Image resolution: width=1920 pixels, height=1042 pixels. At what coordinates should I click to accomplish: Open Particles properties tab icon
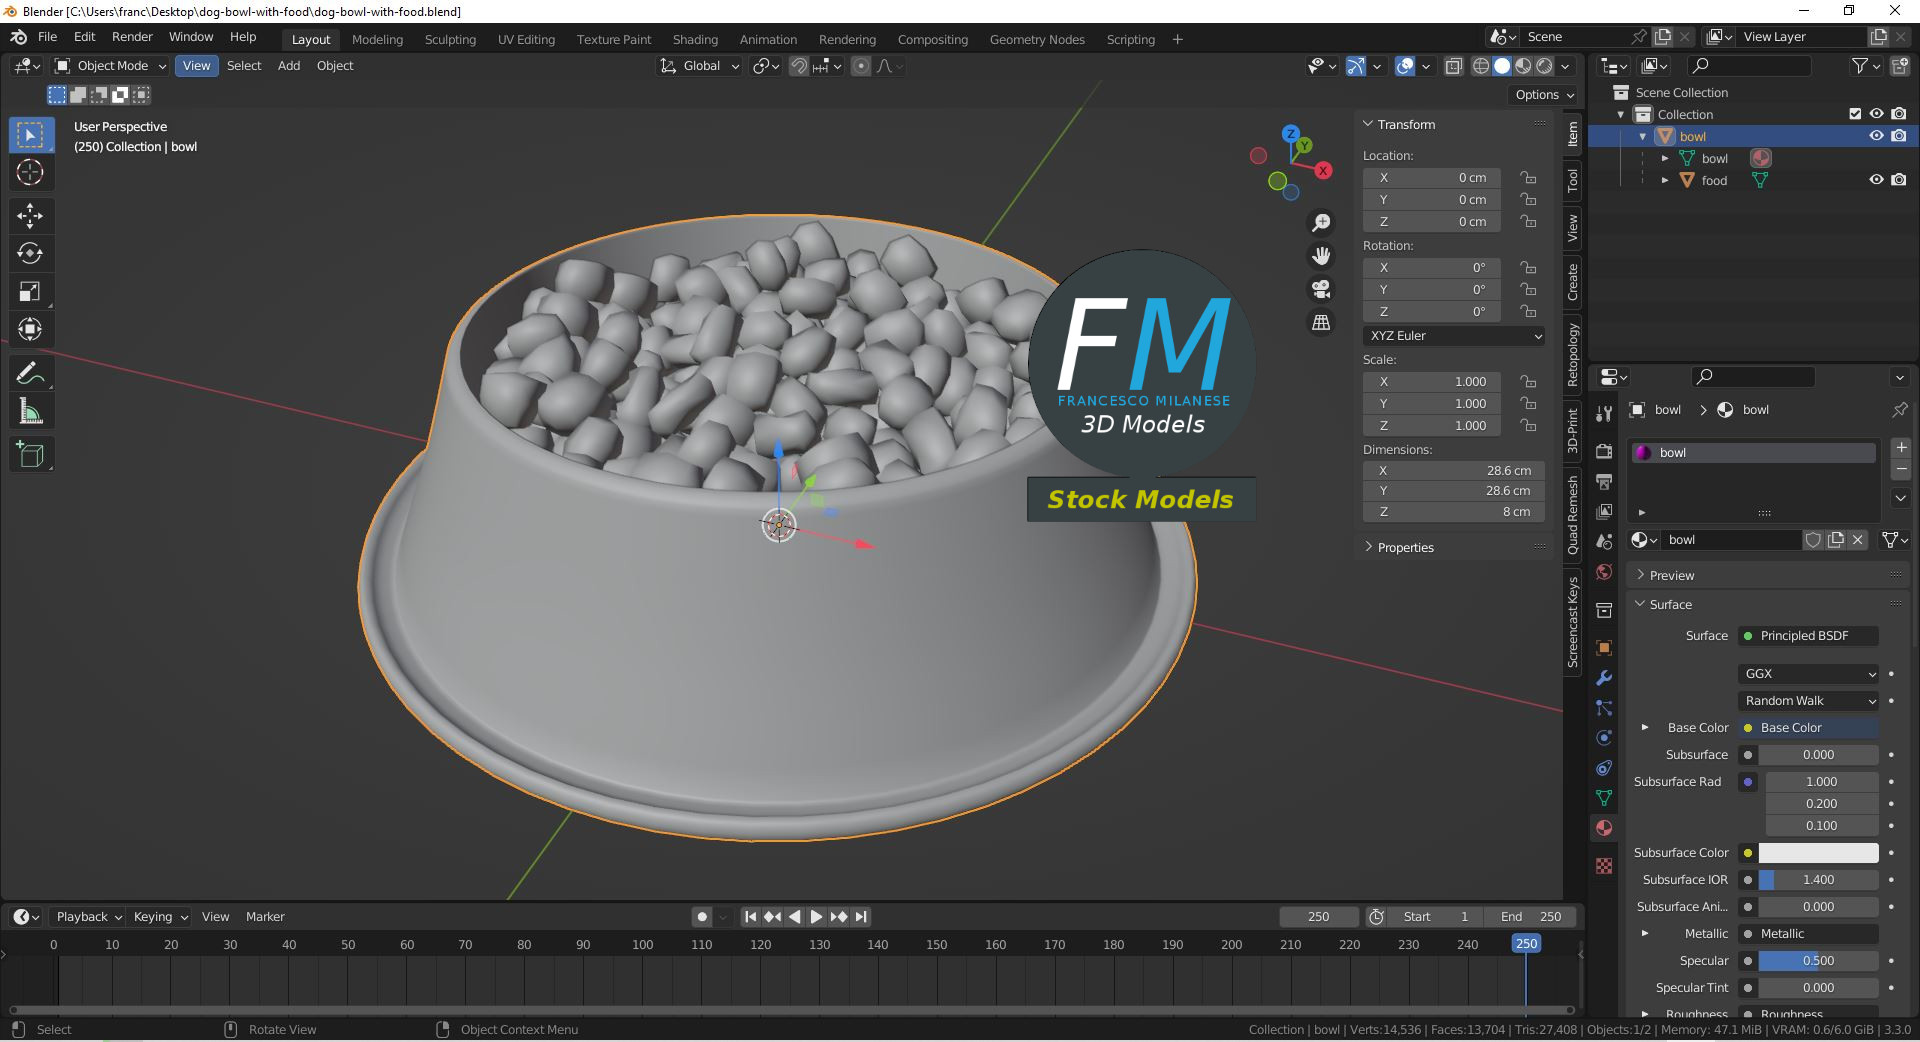coord(1604,708)
